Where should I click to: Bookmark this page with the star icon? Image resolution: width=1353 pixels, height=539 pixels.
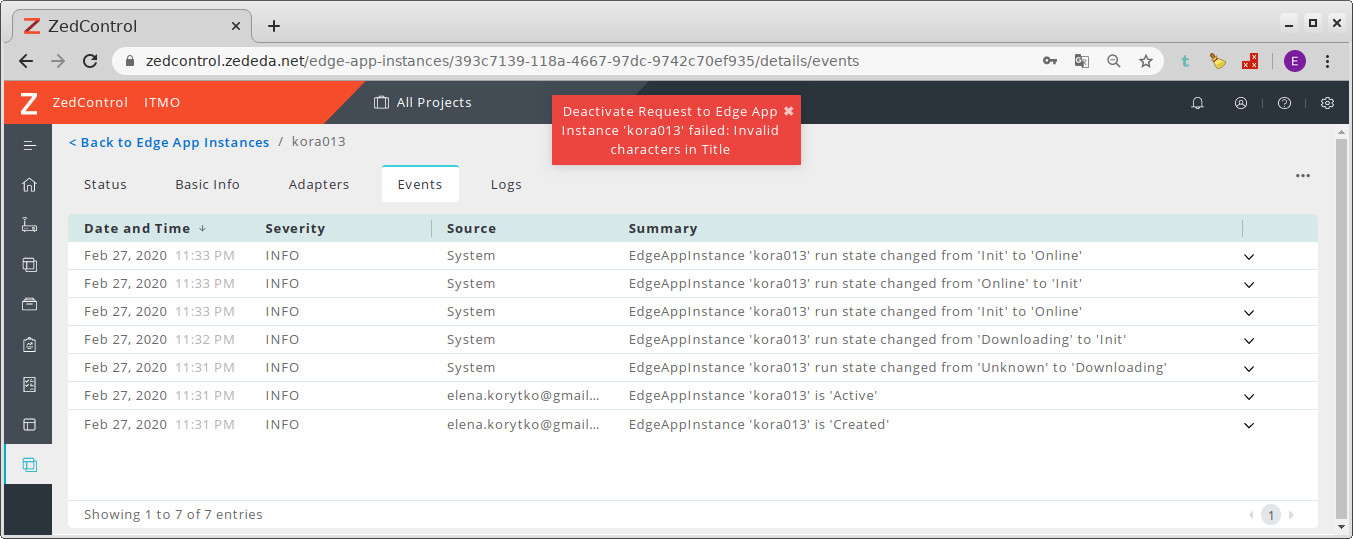click(1146, 61)
